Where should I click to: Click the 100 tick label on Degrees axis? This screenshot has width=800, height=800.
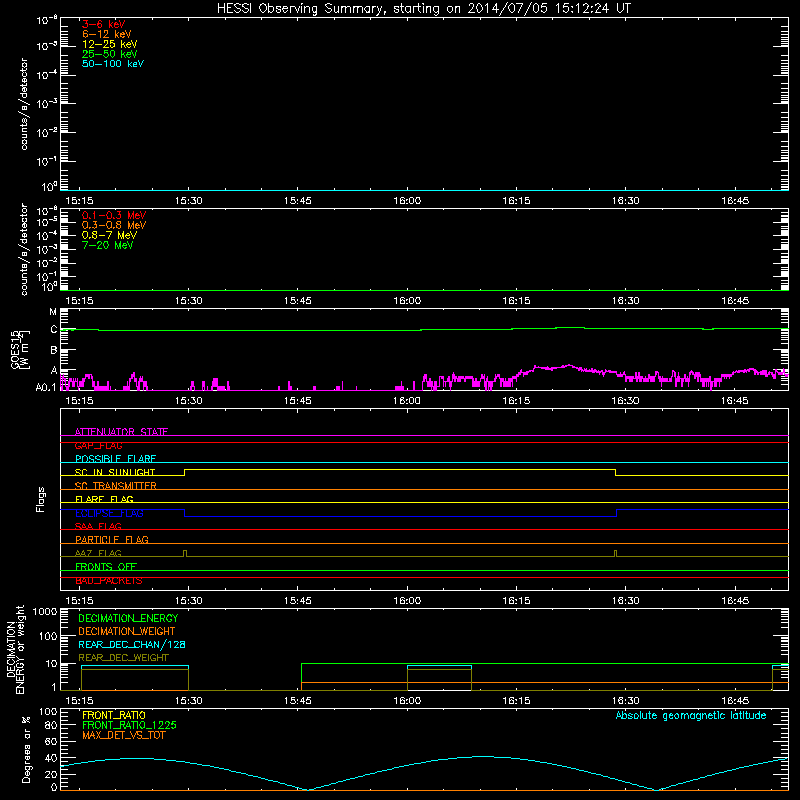(48, 712)
